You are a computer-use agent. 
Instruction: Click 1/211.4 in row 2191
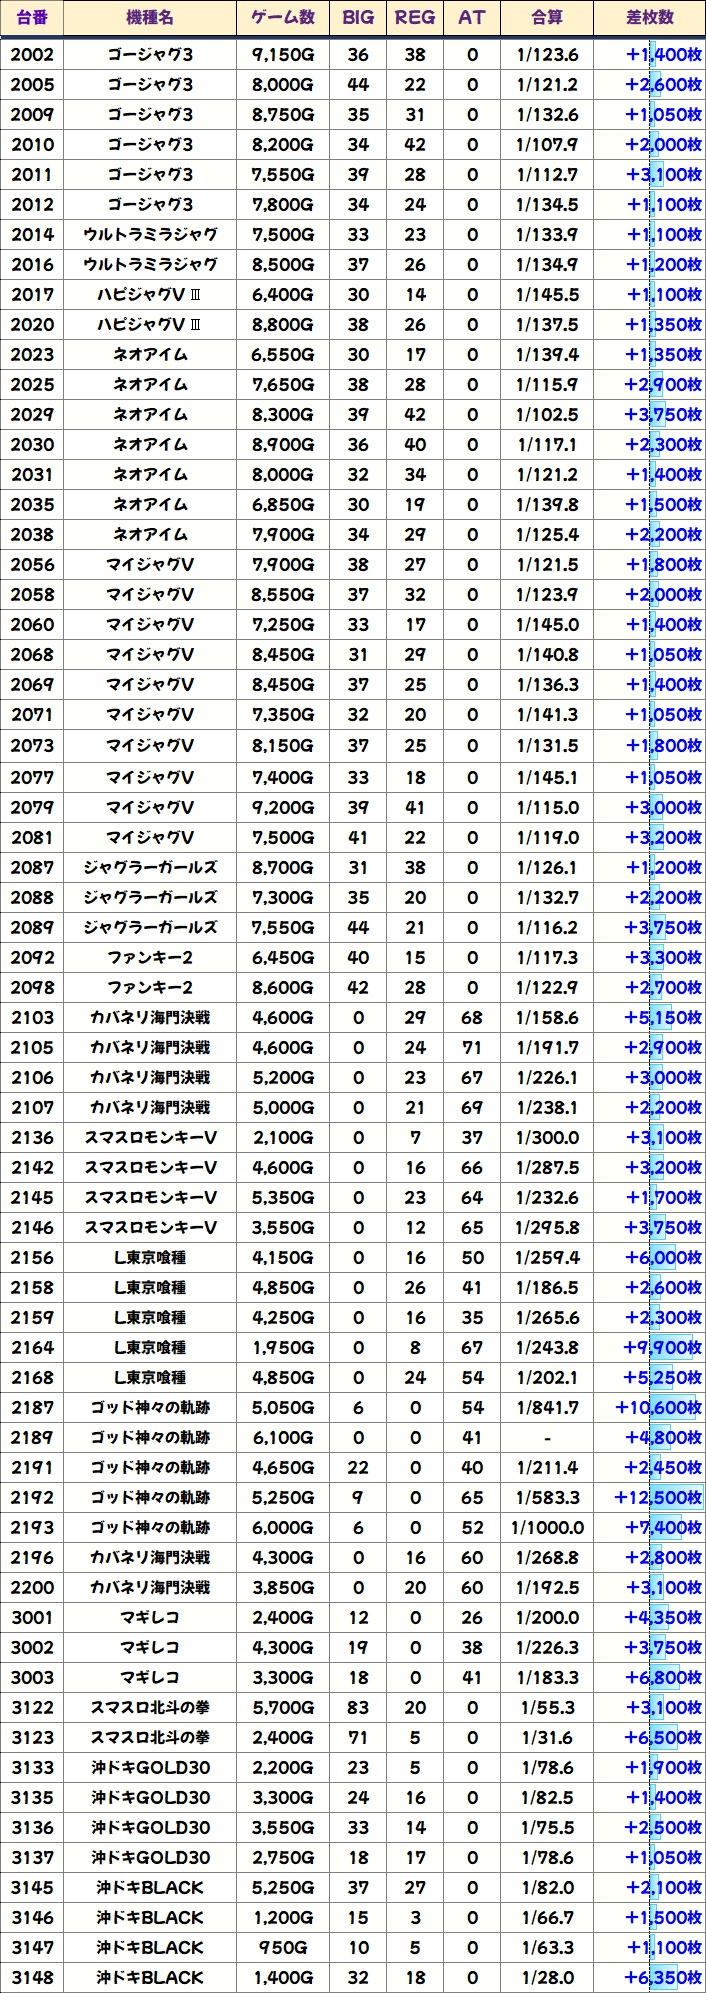(547, 1467)
